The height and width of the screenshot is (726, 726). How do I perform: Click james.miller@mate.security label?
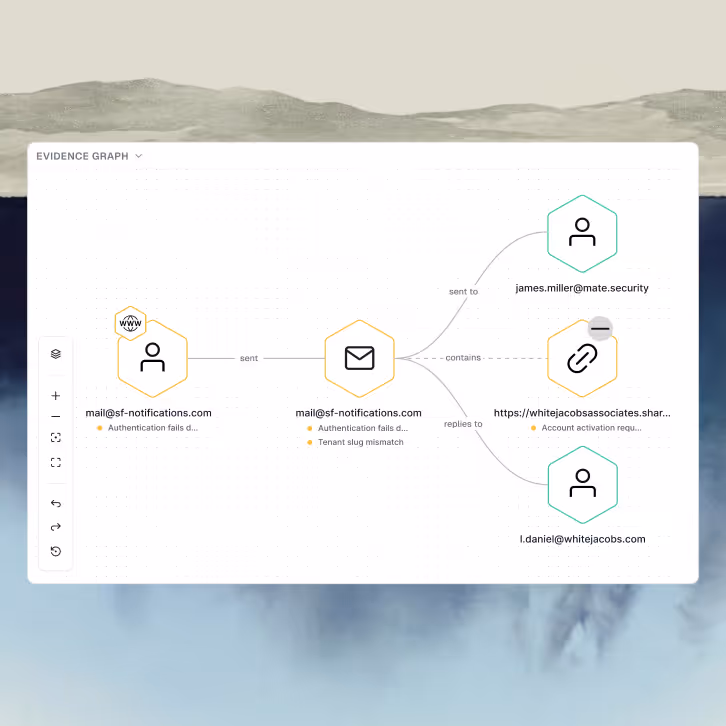point(582,288)
